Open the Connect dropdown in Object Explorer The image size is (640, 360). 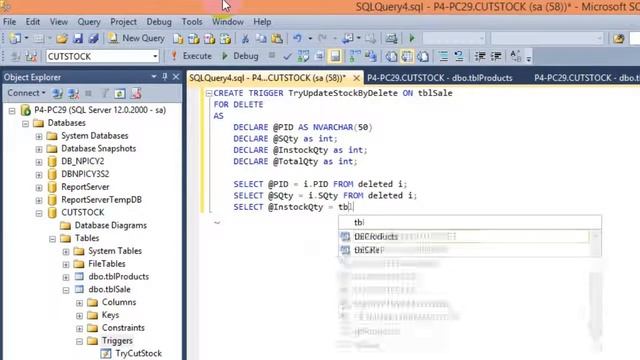(27, 93)
